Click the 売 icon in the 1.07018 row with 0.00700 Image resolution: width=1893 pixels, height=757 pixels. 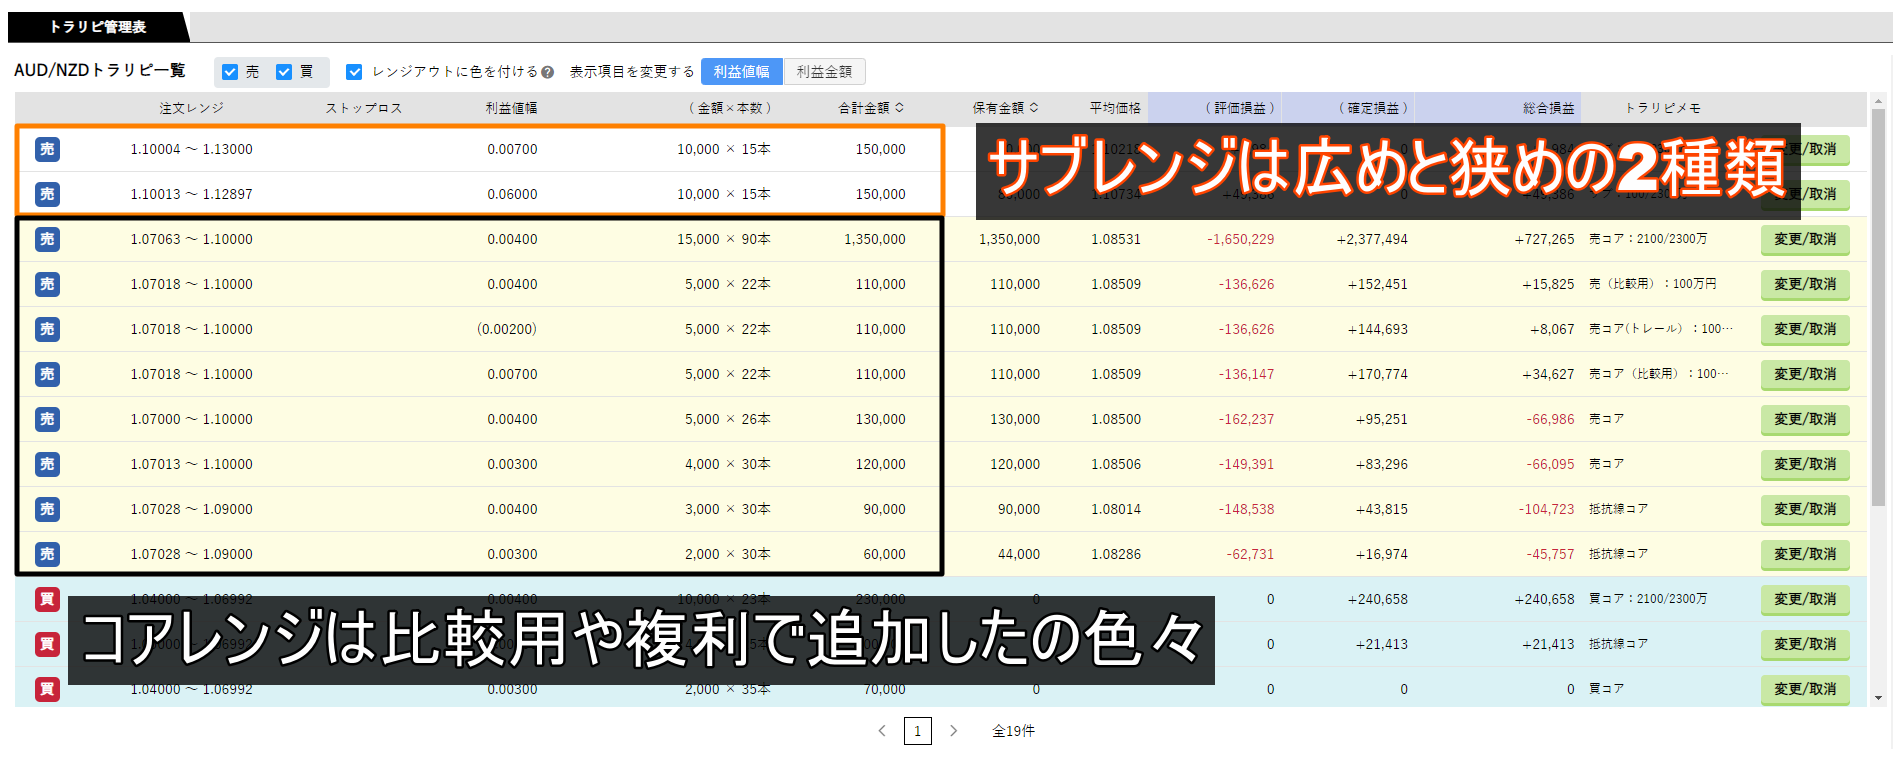click(47, 374)
